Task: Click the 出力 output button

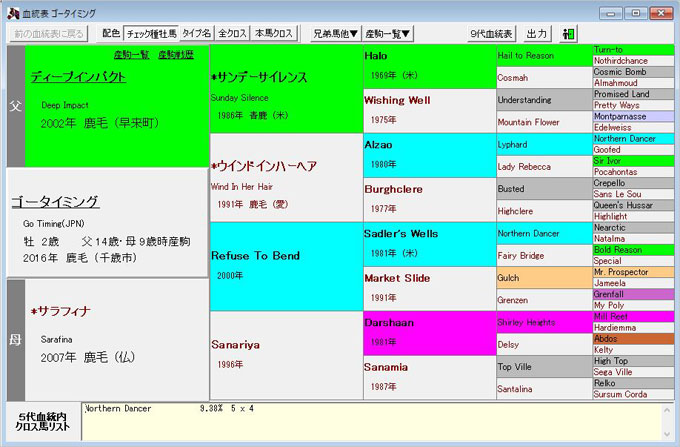Action: pyautogui.click(x=536, y=34)
